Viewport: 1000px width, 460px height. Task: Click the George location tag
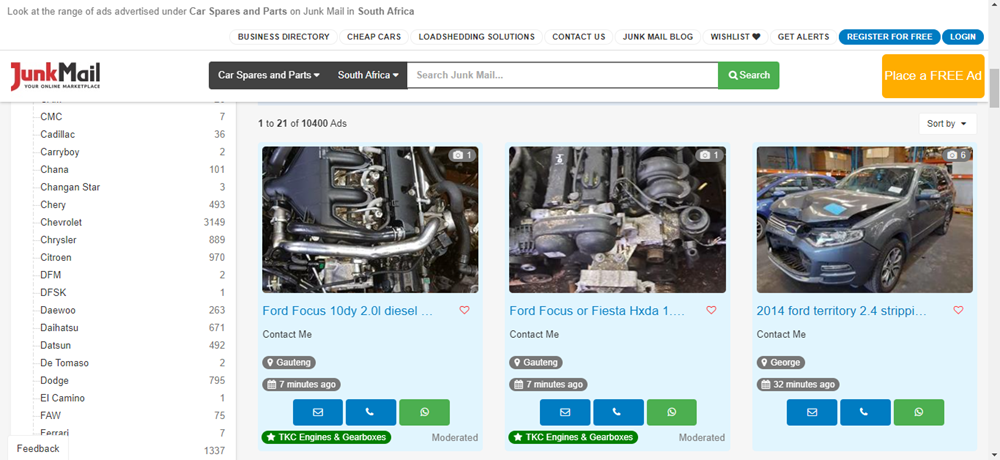781,362
